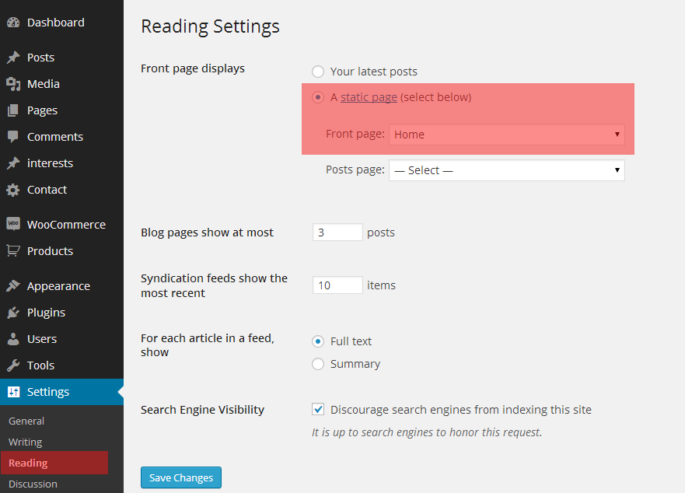
Task: Open the Reading settings submenu item
Action: pos(27,463)
